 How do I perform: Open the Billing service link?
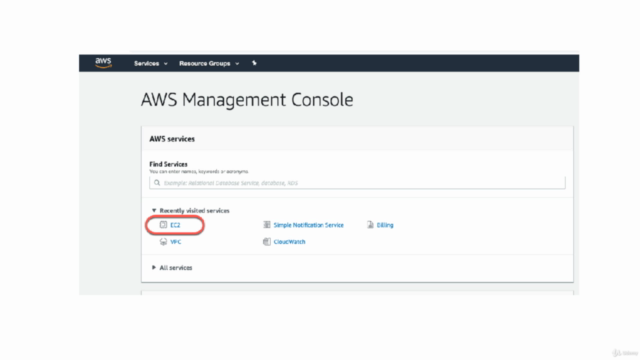pos(385,225)
